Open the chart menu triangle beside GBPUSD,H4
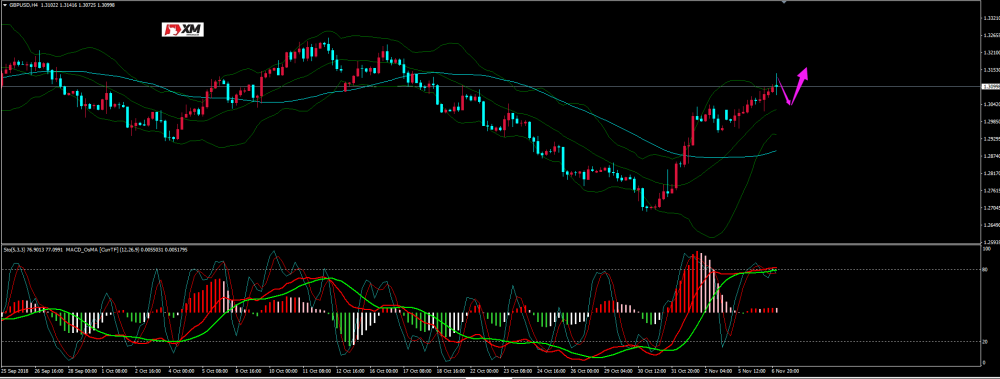1000x379 pixels. point(4,4)
